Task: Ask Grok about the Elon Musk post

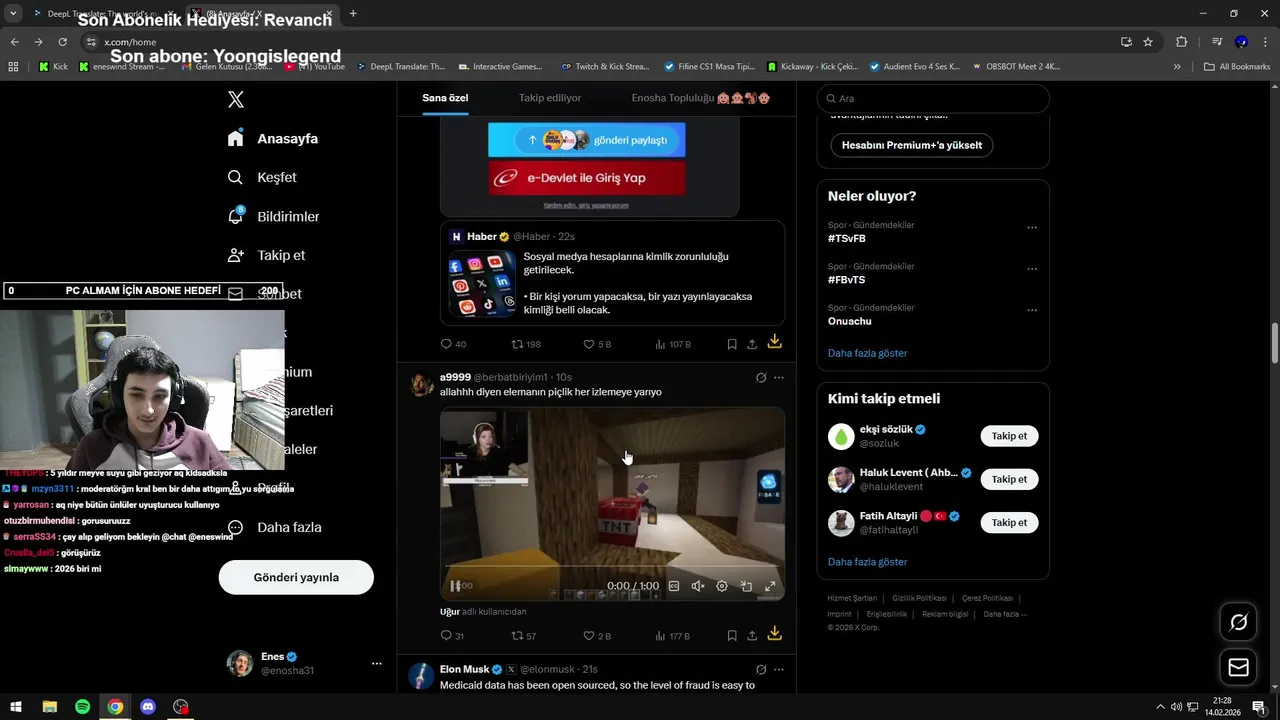Action: tap(761, 669)
